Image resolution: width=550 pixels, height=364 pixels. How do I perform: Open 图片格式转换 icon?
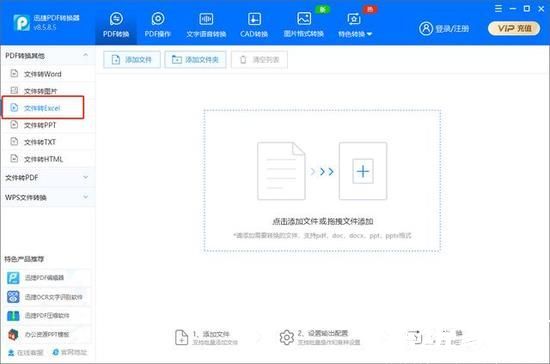304,19
